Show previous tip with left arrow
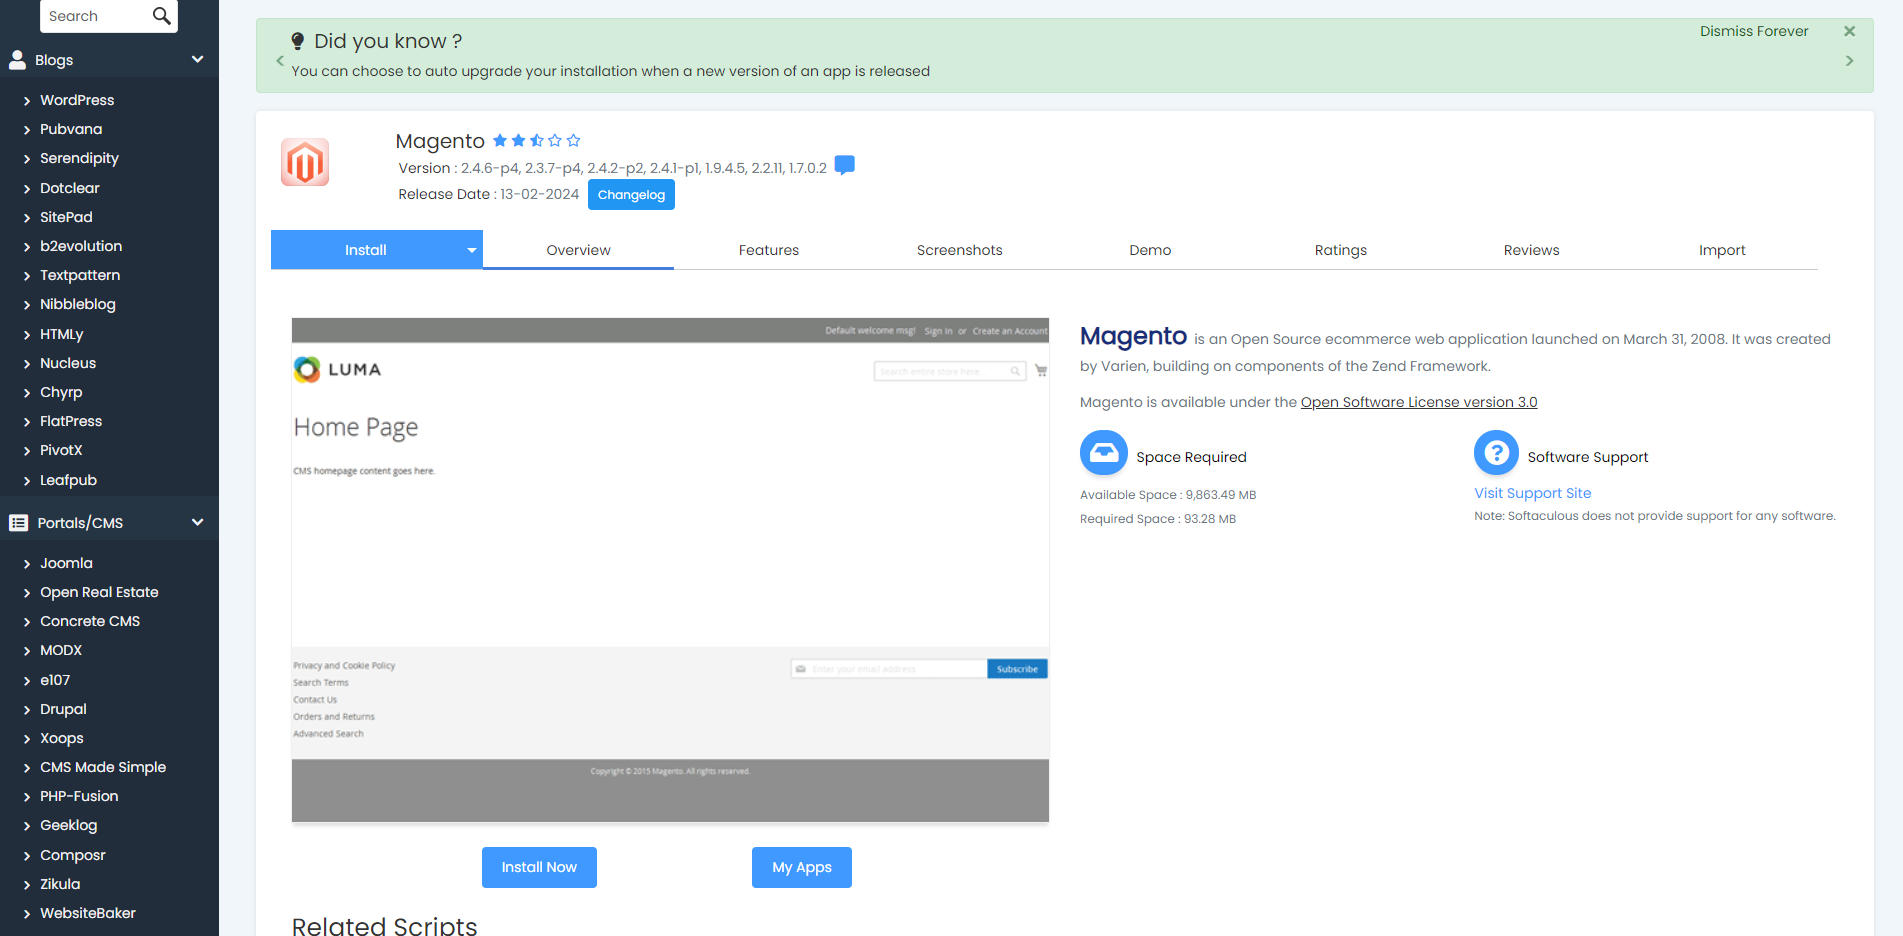This screenshot has height=936, width=1903. [x=280, y=60]
